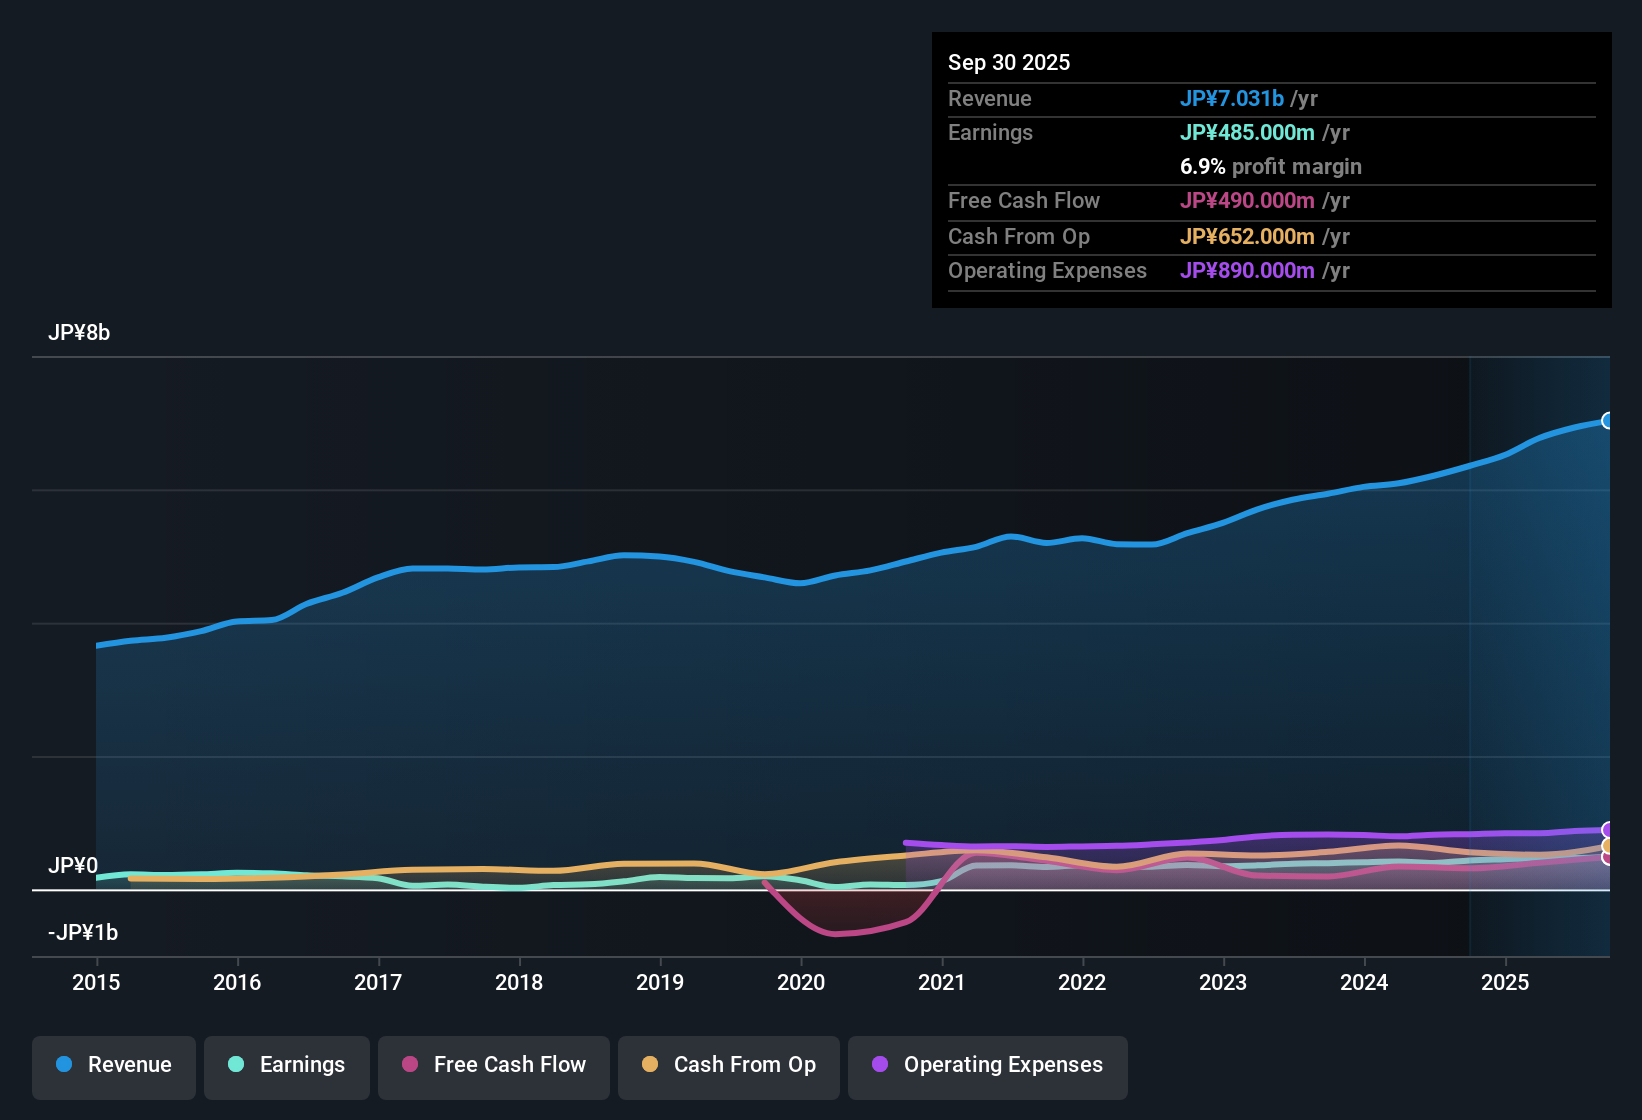Screen dimensions: 1642x1120
Task: Click the purple Operating Expenses legend dot
Action: tap(878, 1065)
